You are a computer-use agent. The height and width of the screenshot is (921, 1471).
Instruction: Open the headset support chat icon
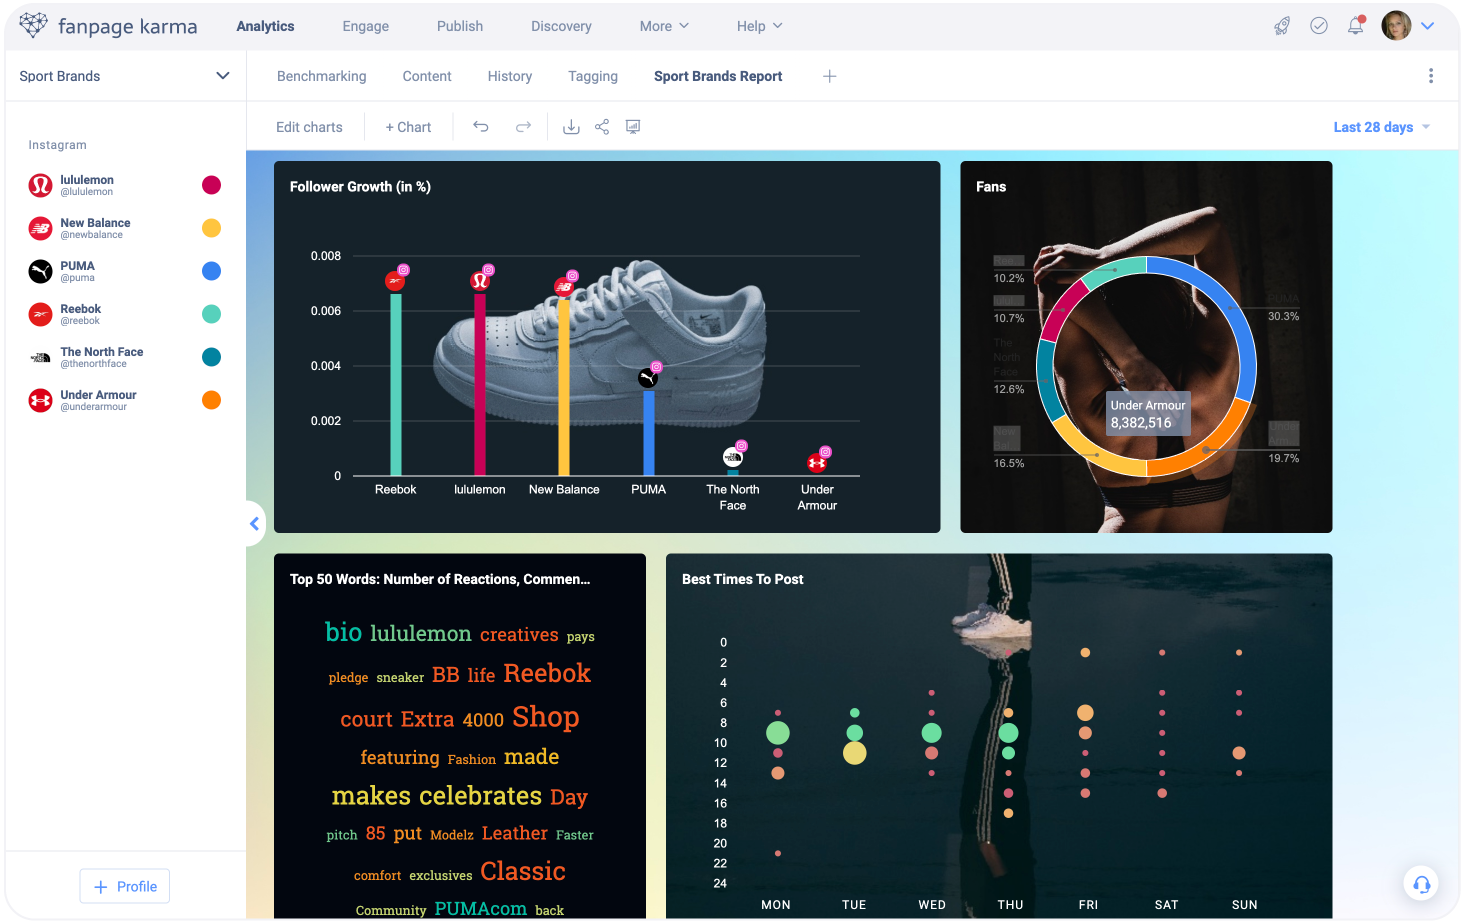point(1421,884)
